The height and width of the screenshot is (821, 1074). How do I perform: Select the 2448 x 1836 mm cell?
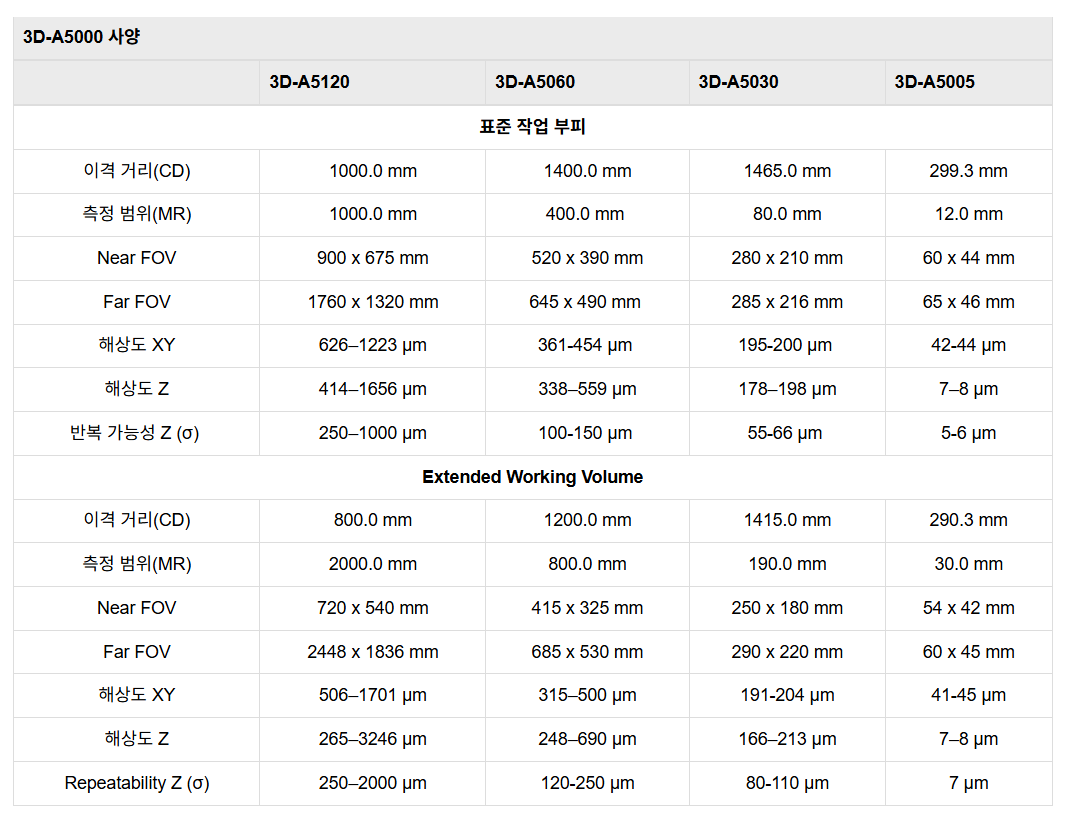pos(372,652)
